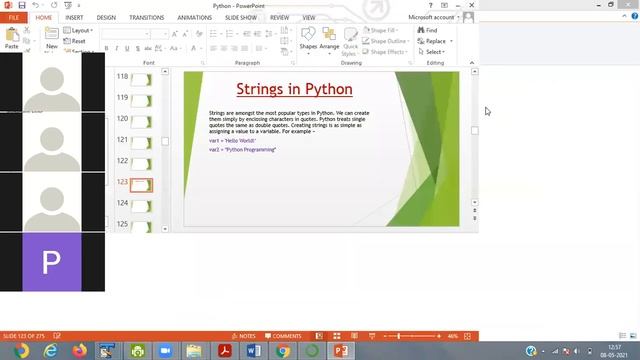Click the Strings in Python slide title
This screenshot has height=360, width=640.
[x=294, y=89]
